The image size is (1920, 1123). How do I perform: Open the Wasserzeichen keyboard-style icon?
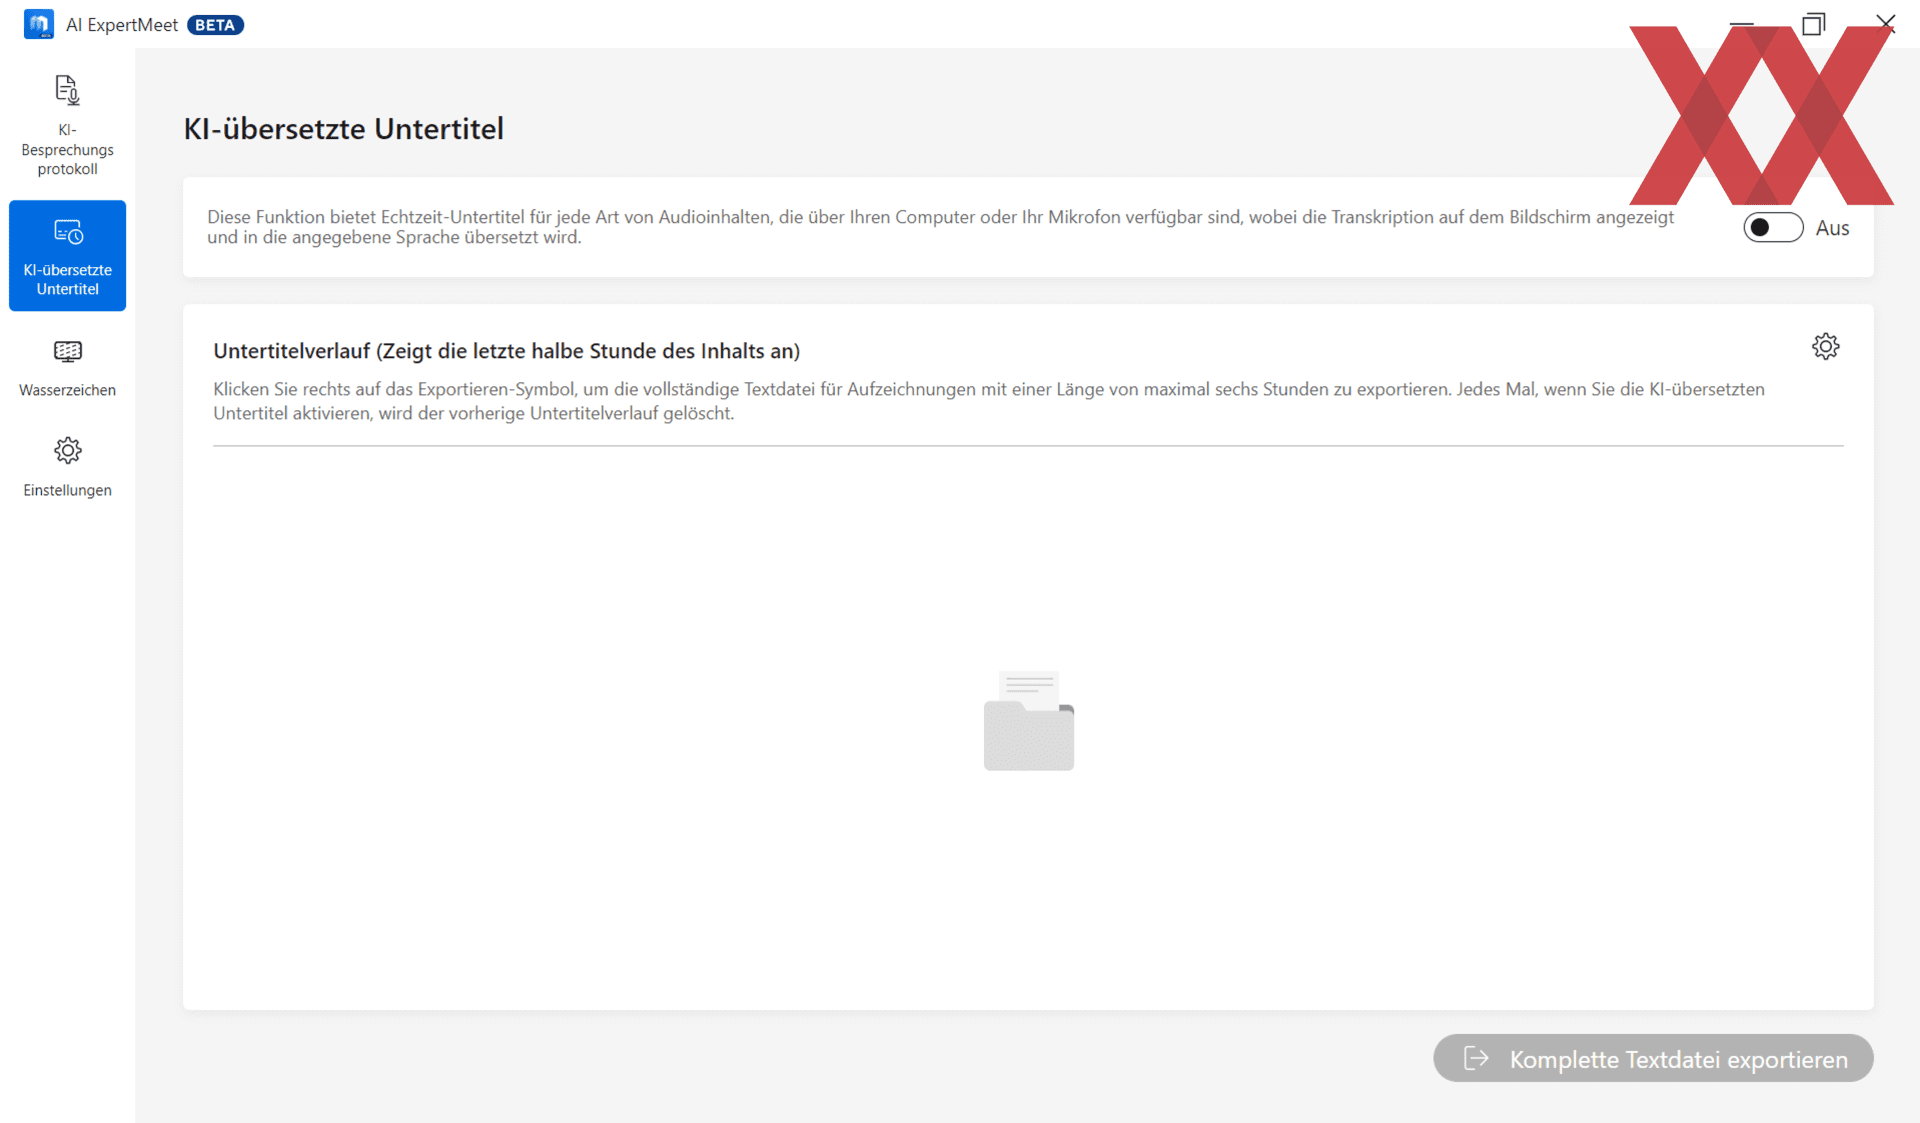click(67, 351)
